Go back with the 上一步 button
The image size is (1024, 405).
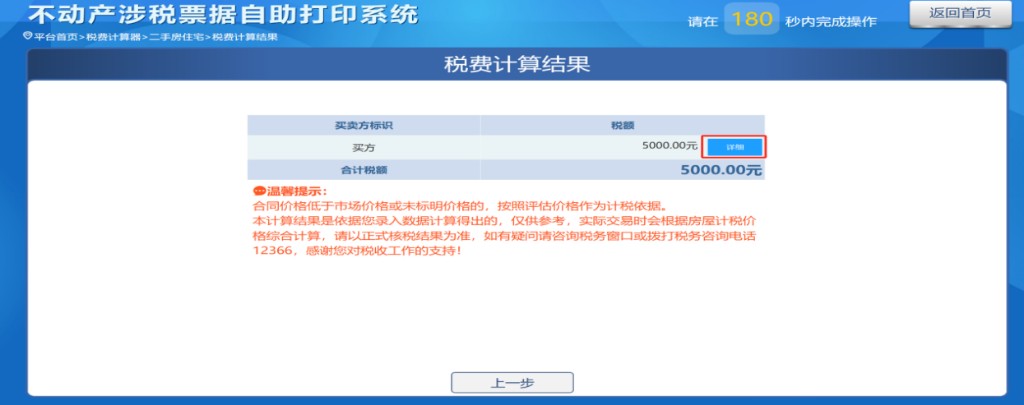point(512,383)
